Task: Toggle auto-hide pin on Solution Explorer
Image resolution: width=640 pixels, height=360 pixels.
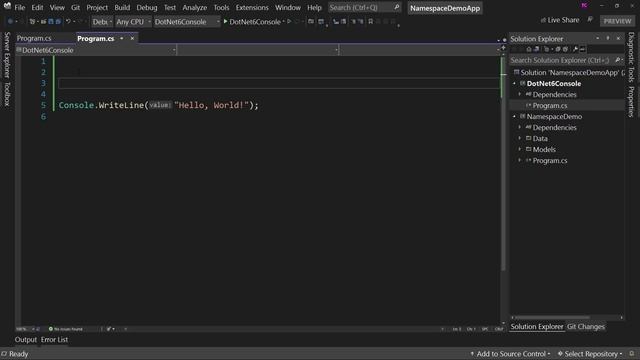Action: click(608, 38)
